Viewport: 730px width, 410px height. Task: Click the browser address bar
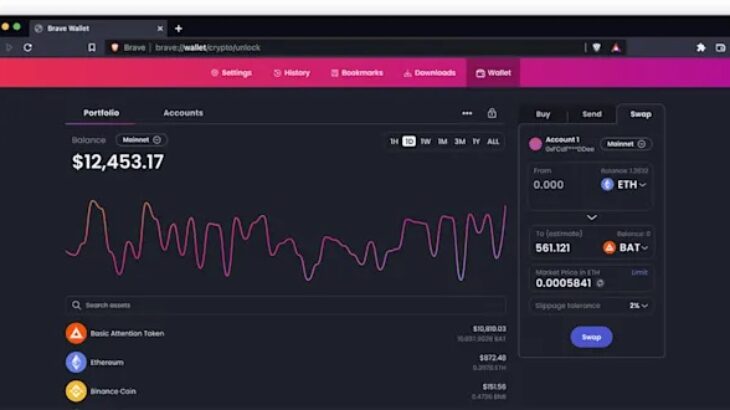coord(345,47)
